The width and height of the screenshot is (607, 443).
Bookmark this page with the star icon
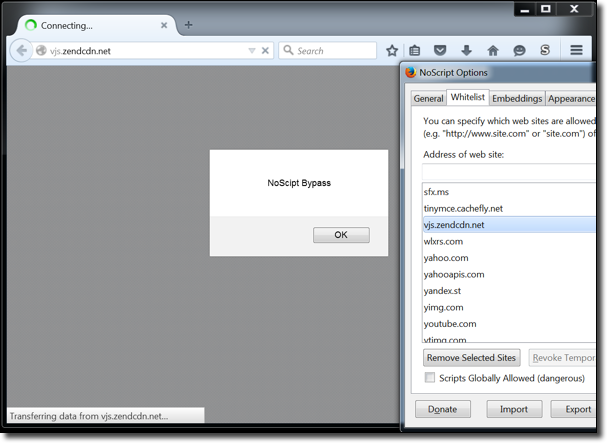pos(392,50)
